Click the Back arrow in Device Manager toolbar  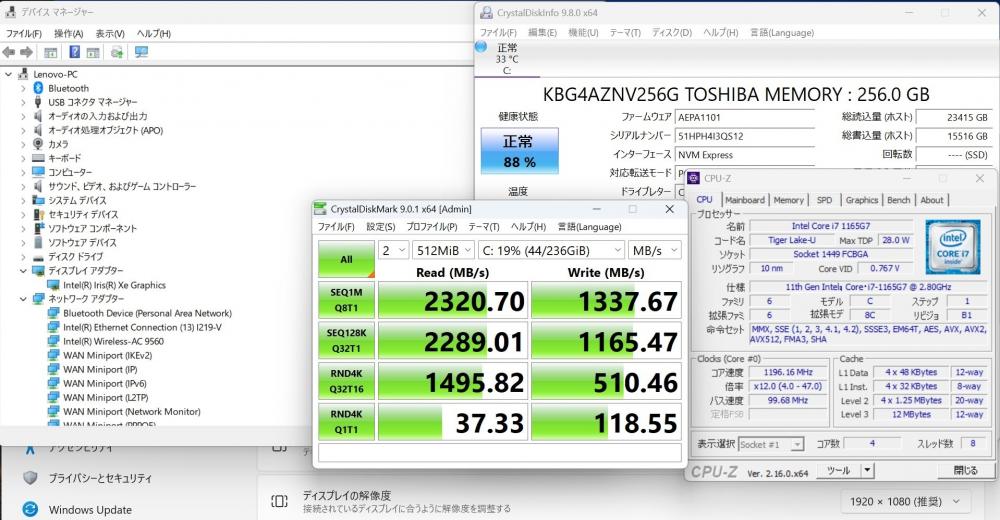point(9,52)
